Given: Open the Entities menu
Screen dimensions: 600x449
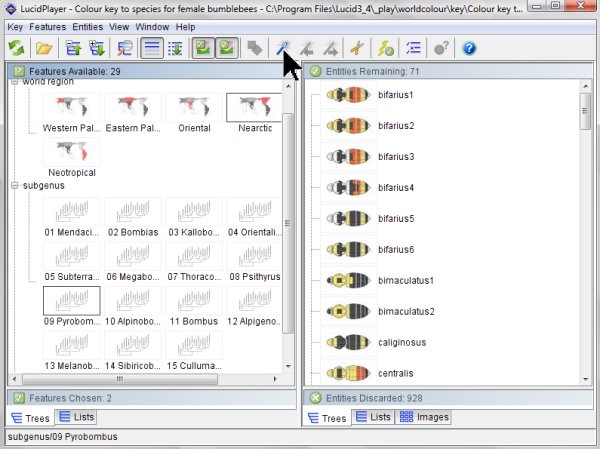Looking at the screenshot, I should click(x=88, y=27).
